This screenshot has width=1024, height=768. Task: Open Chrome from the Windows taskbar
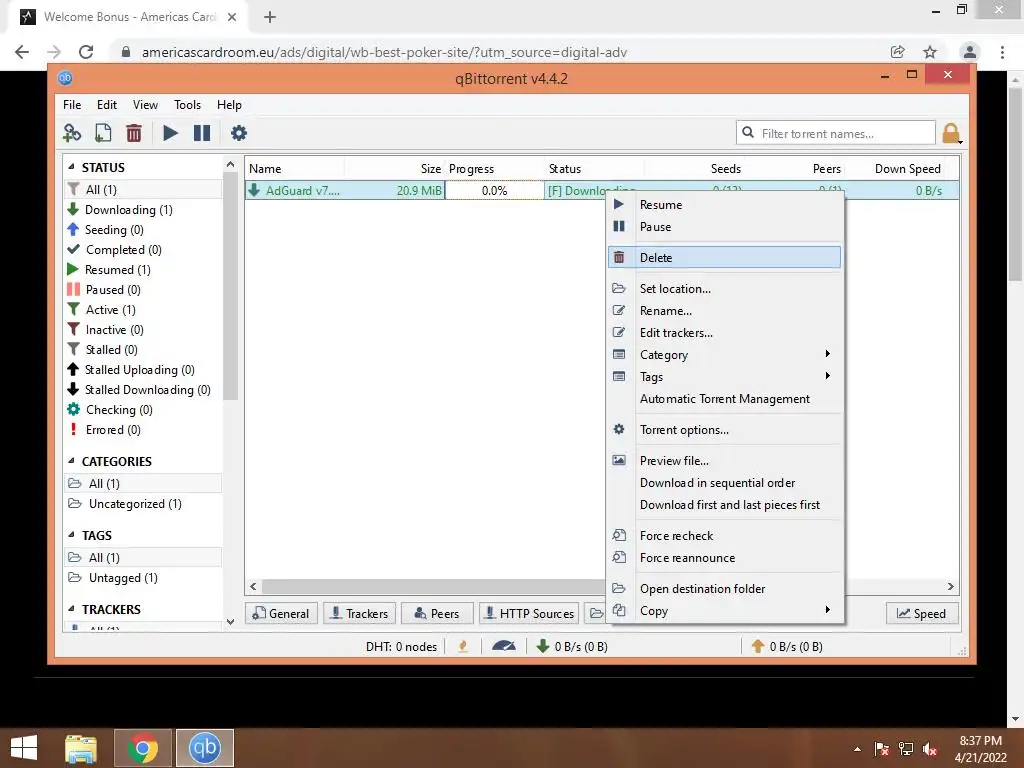(x=143, y=748)
